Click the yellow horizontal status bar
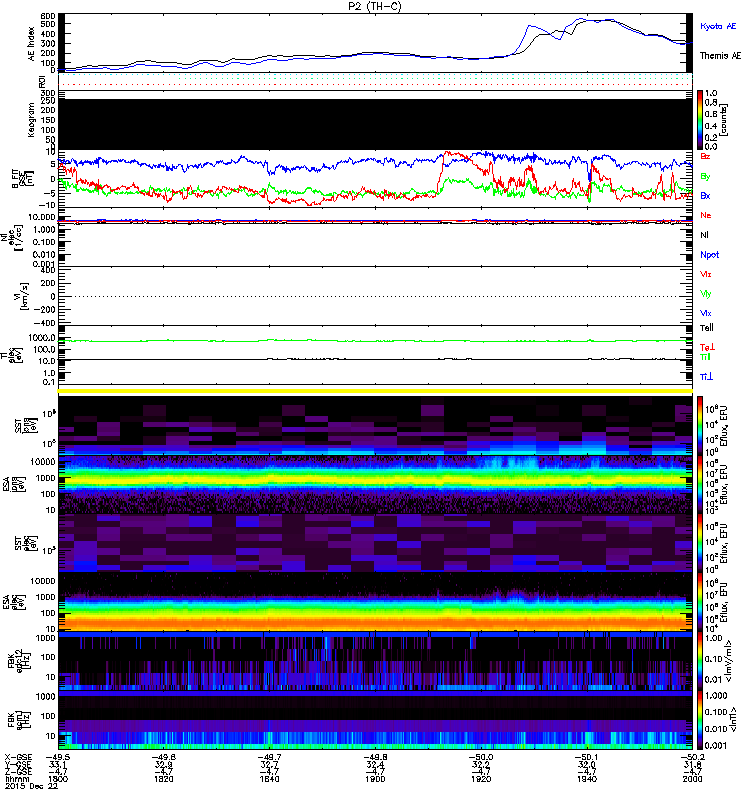 tap(375, 391)
